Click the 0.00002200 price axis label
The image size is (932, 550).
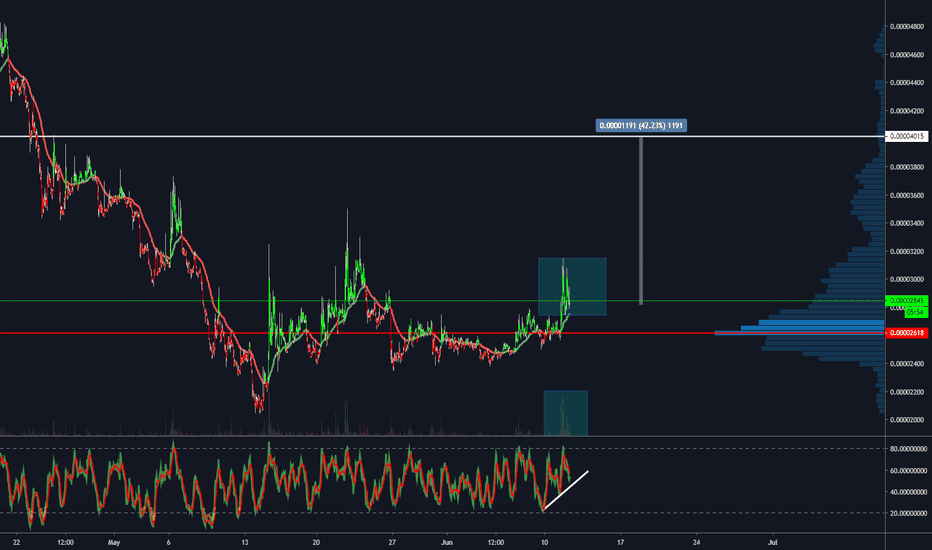click(907, 392)
